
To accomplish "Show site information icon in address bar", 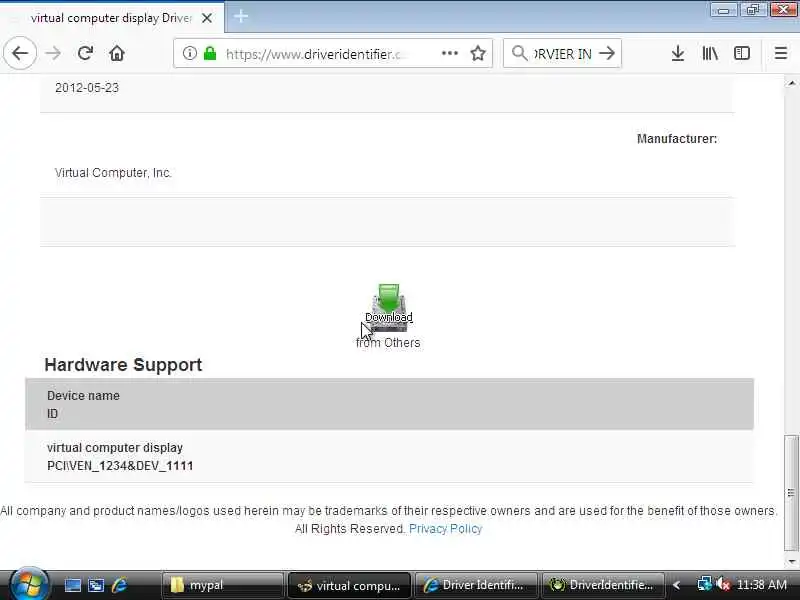I will tap(189, 53).
